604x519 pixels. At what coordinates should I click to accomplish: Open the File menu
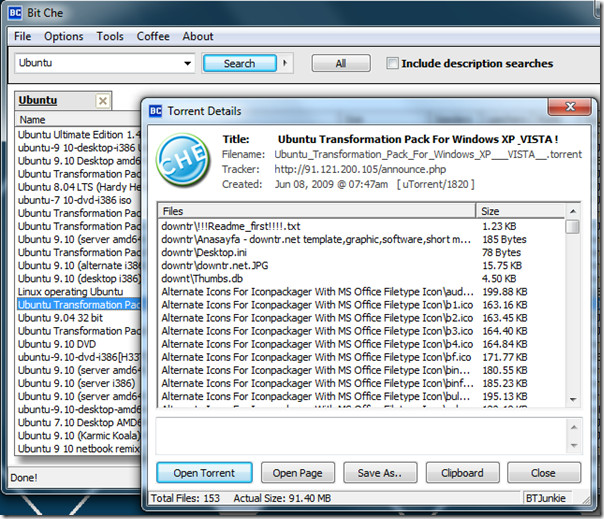22,36
